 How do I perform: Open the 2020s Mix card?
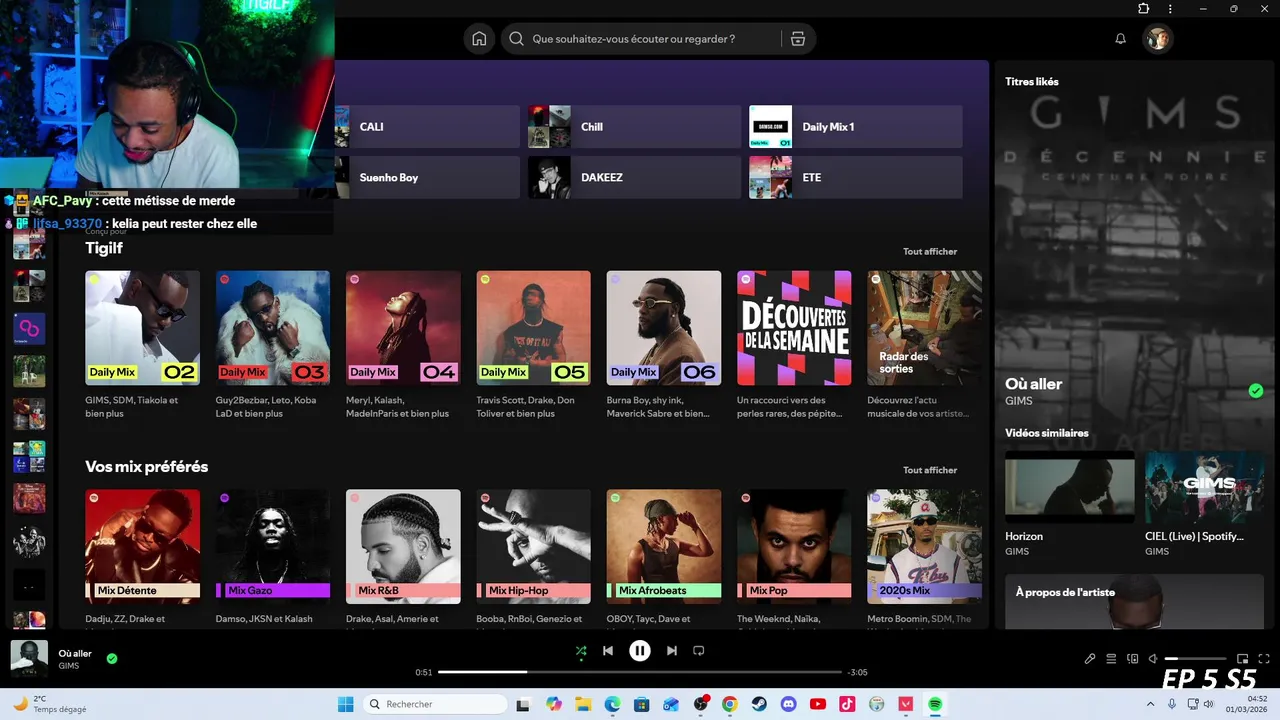coord(925,546)
